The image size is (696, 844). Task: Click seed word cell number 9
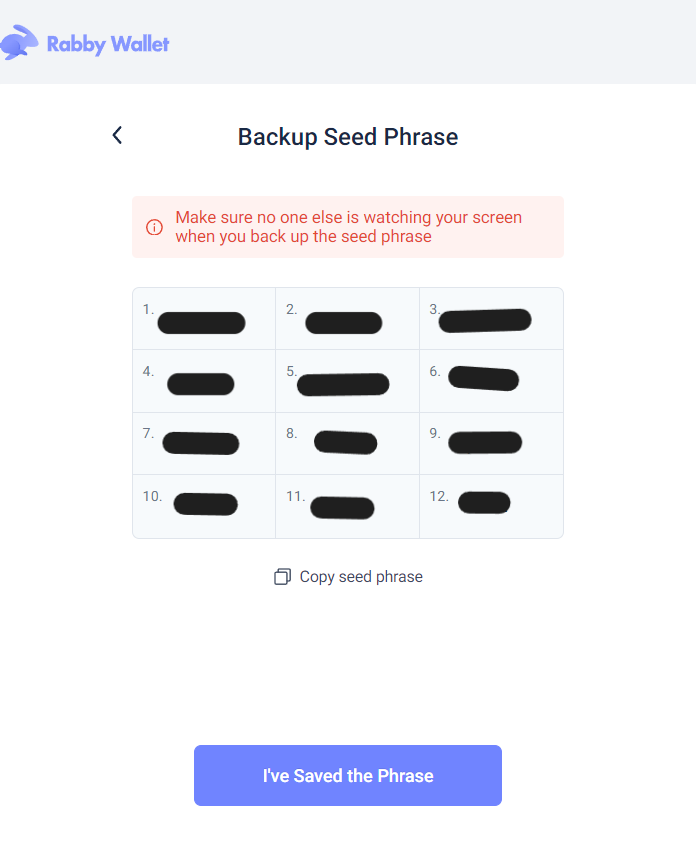point(491,443)
